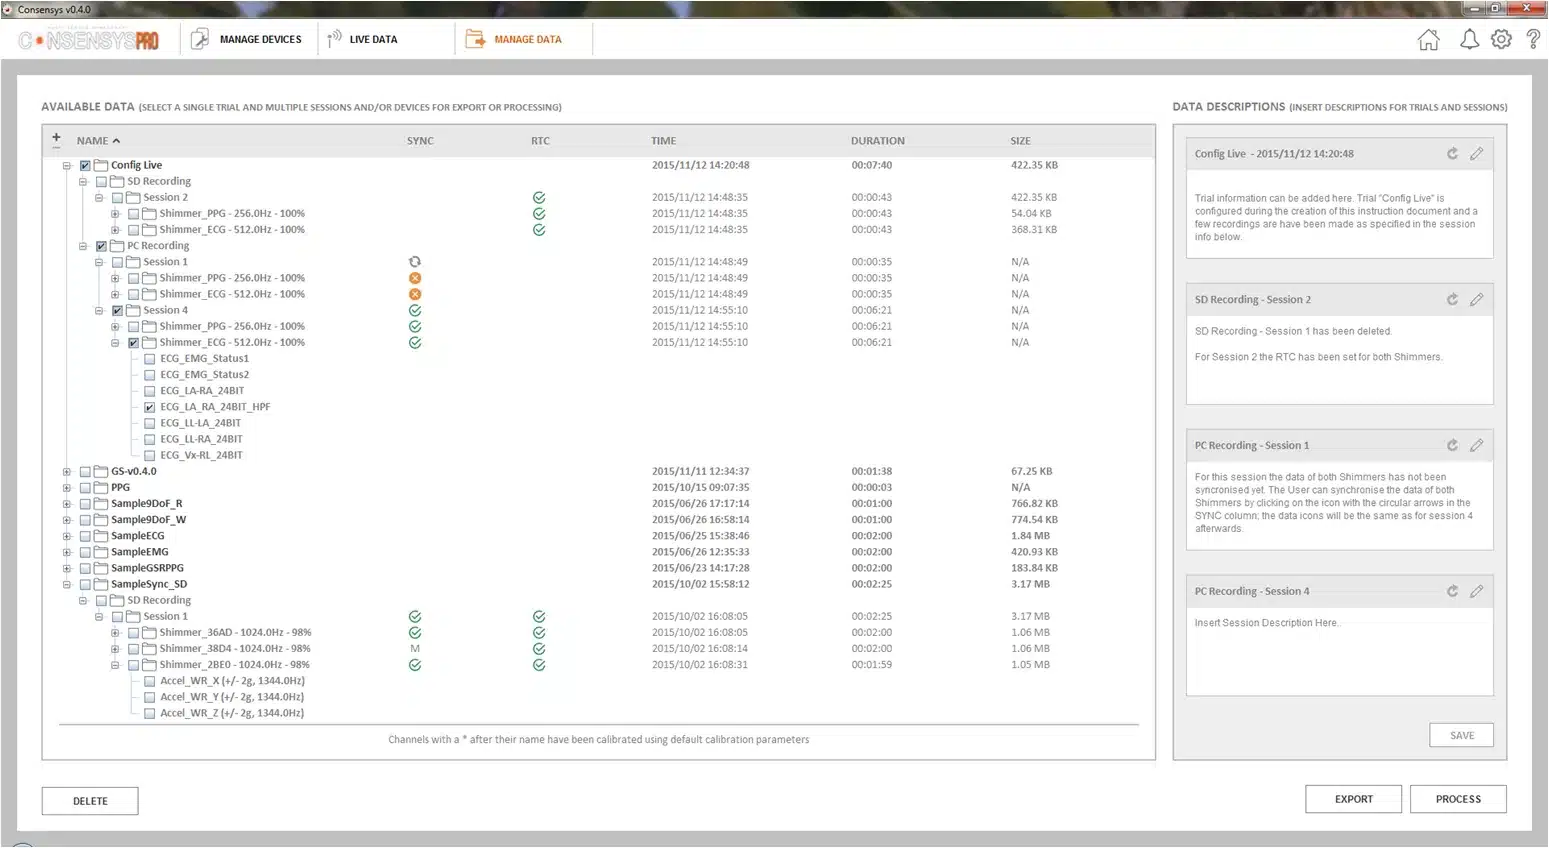
Task: Click the Delete button
Action: 90,801
